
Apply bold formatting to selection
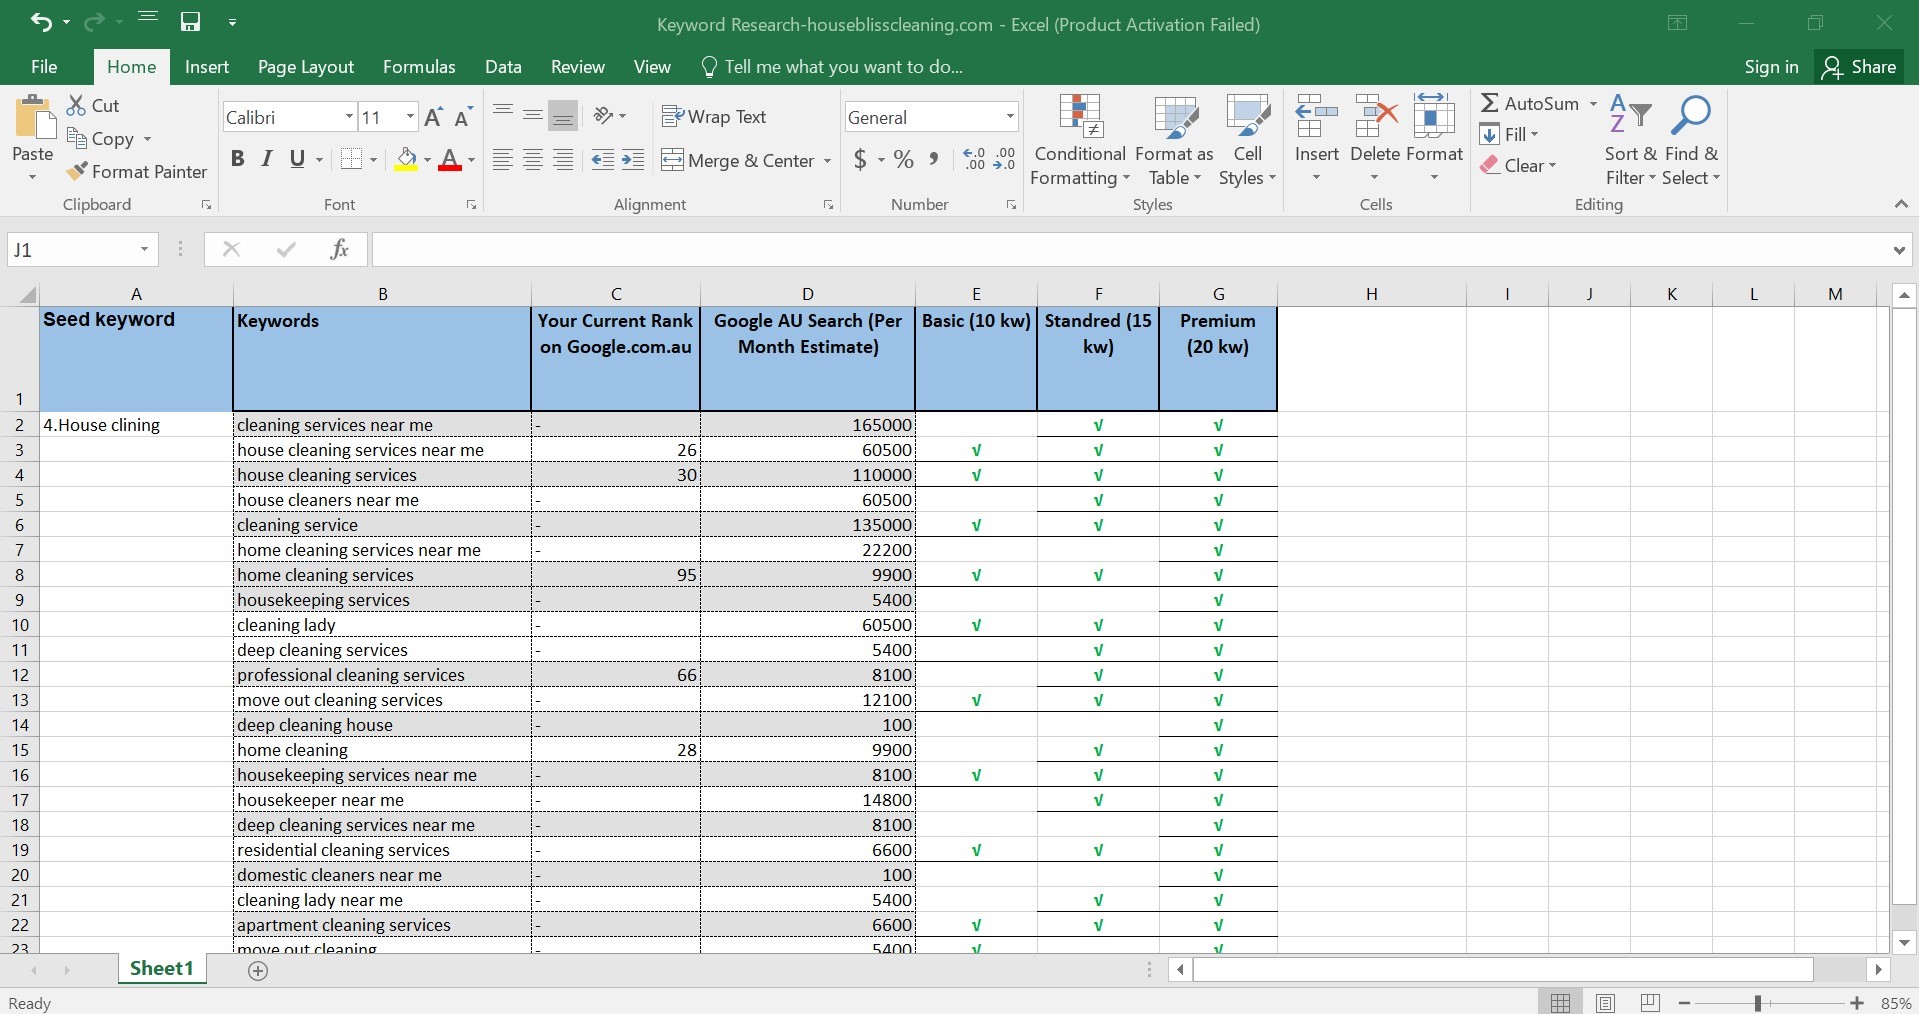[237, 159]
